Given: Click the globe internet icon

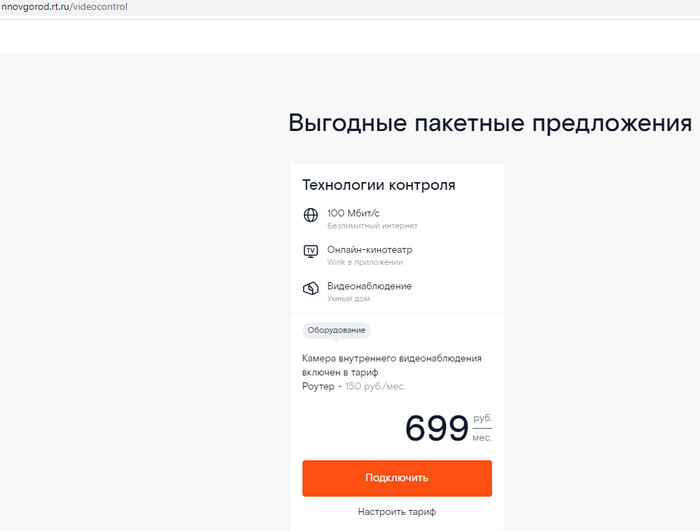Looking at the screenshot, I should point(310,215).
